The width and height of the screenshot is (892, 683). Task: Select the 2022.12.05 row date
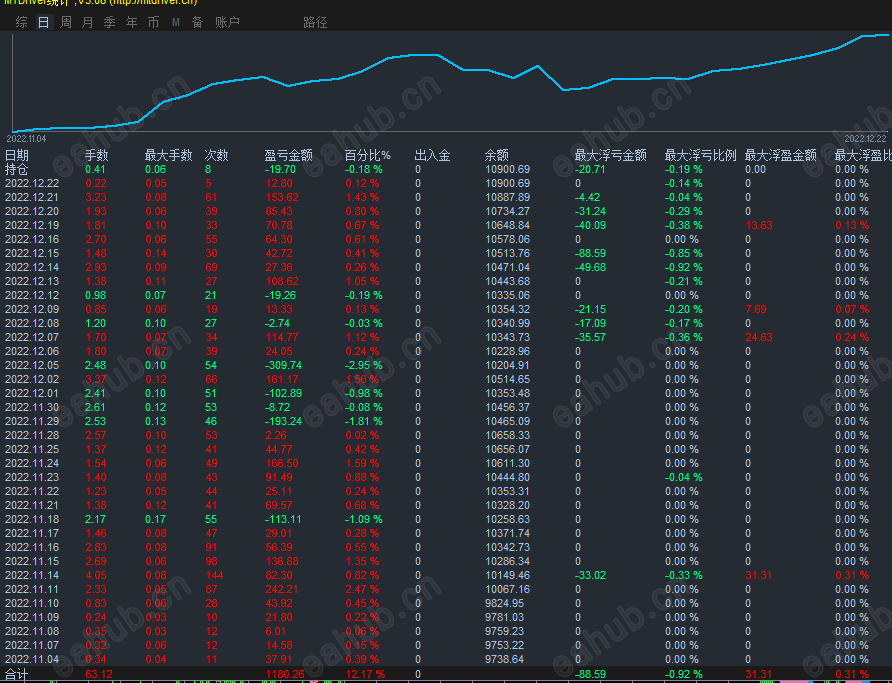tap(32, 365)
